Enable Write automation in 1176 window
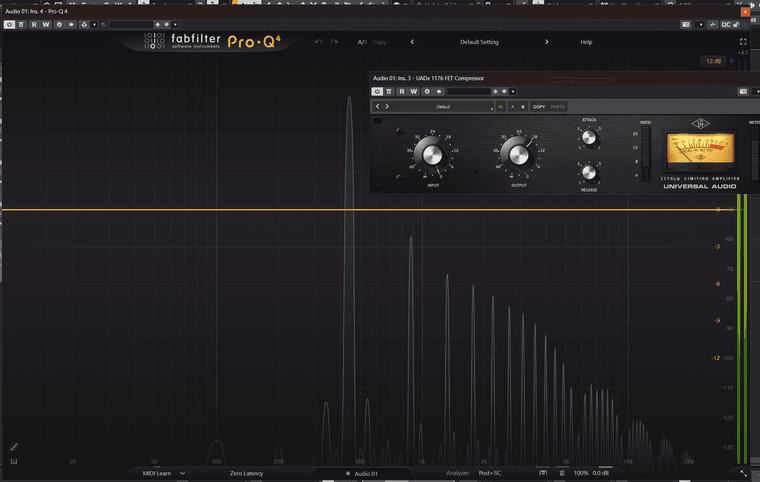760x482 pixels. (x=414, y=91)
